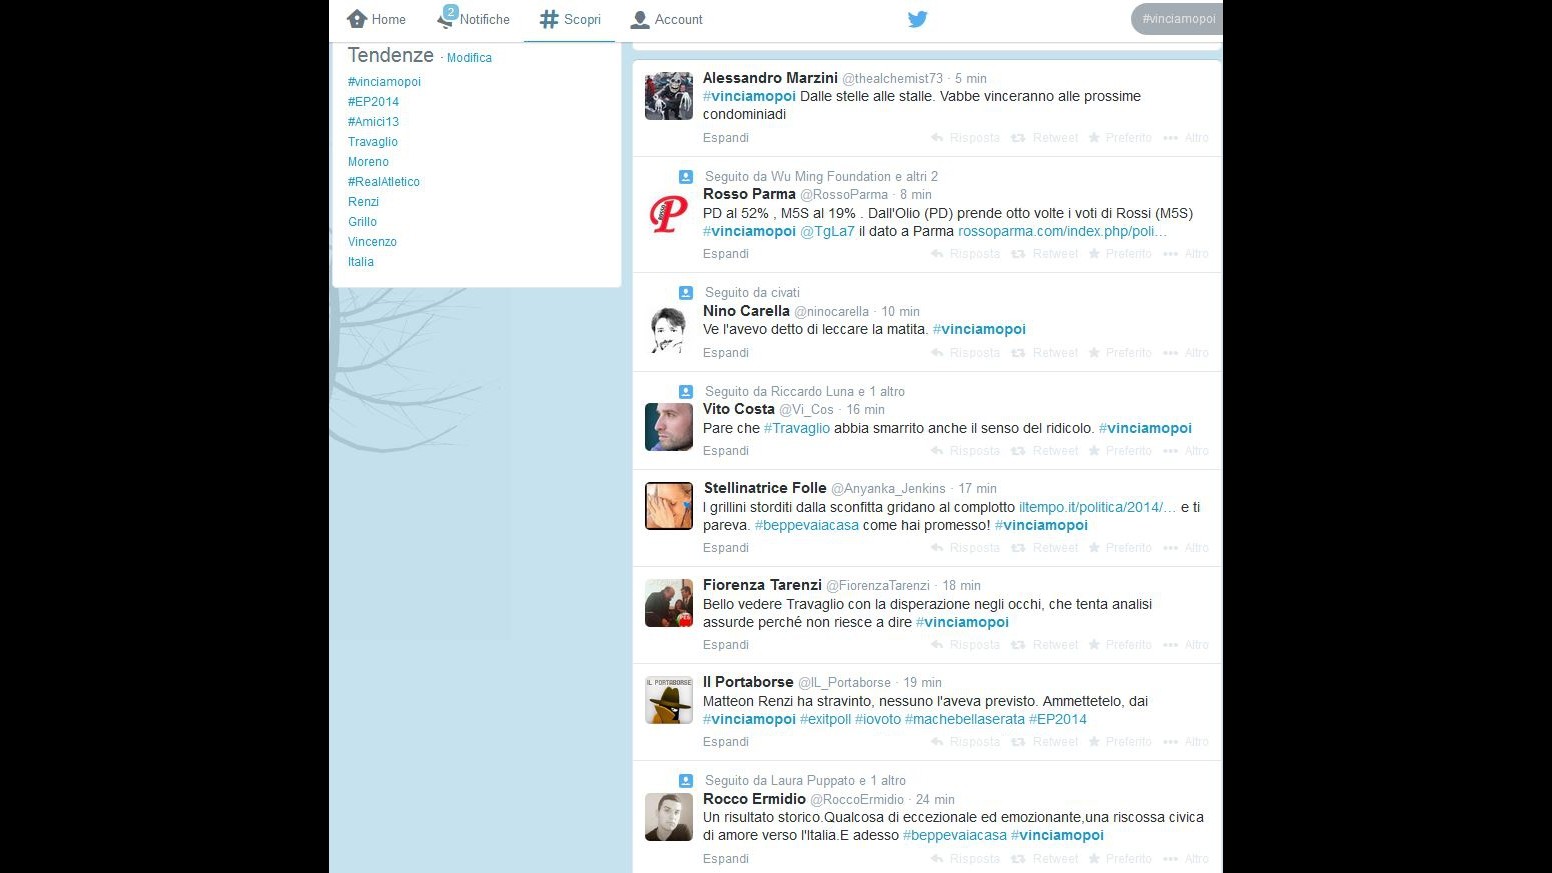Open the #RealAtletico trend
1552x873 pixels.
click(x=384, y=182)
